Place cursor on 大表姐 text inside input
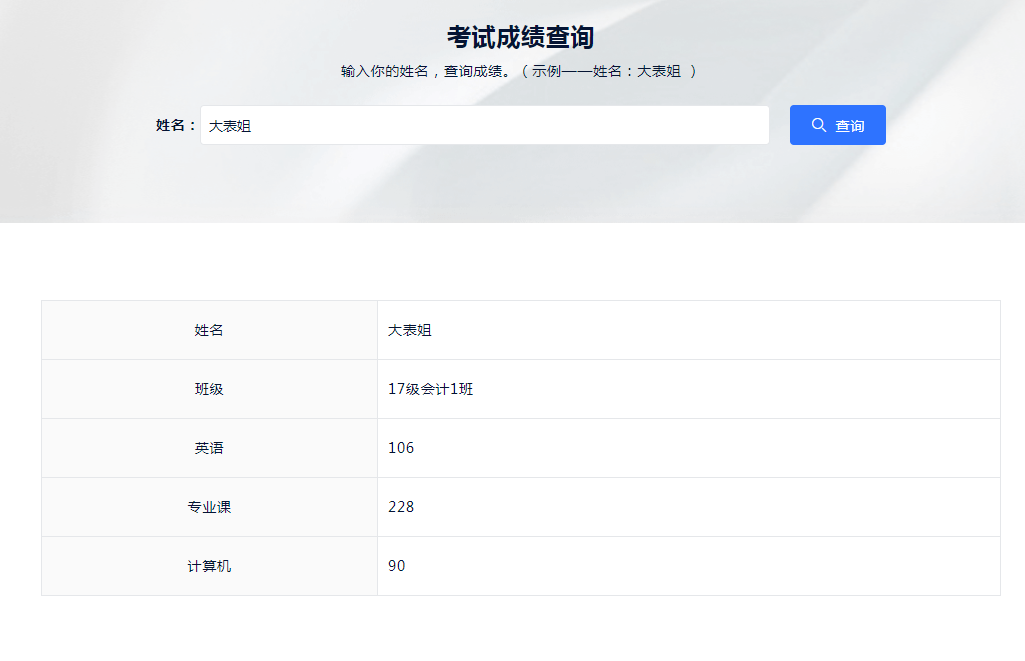Screen dimensions: 1025x661 pos(230,126)
